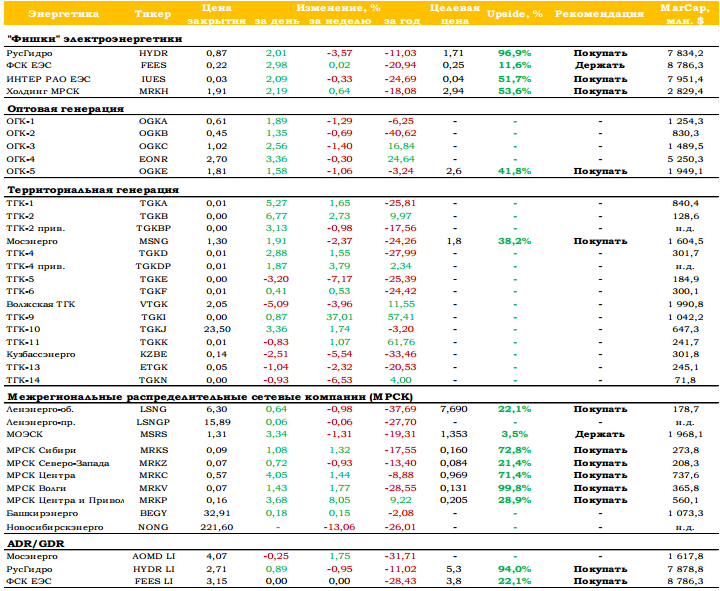Image resolution: width=720 pixels, height=591 pixels.
Task: Click the 'Оптовая генерация' section heading
Action: coord(66,109)
